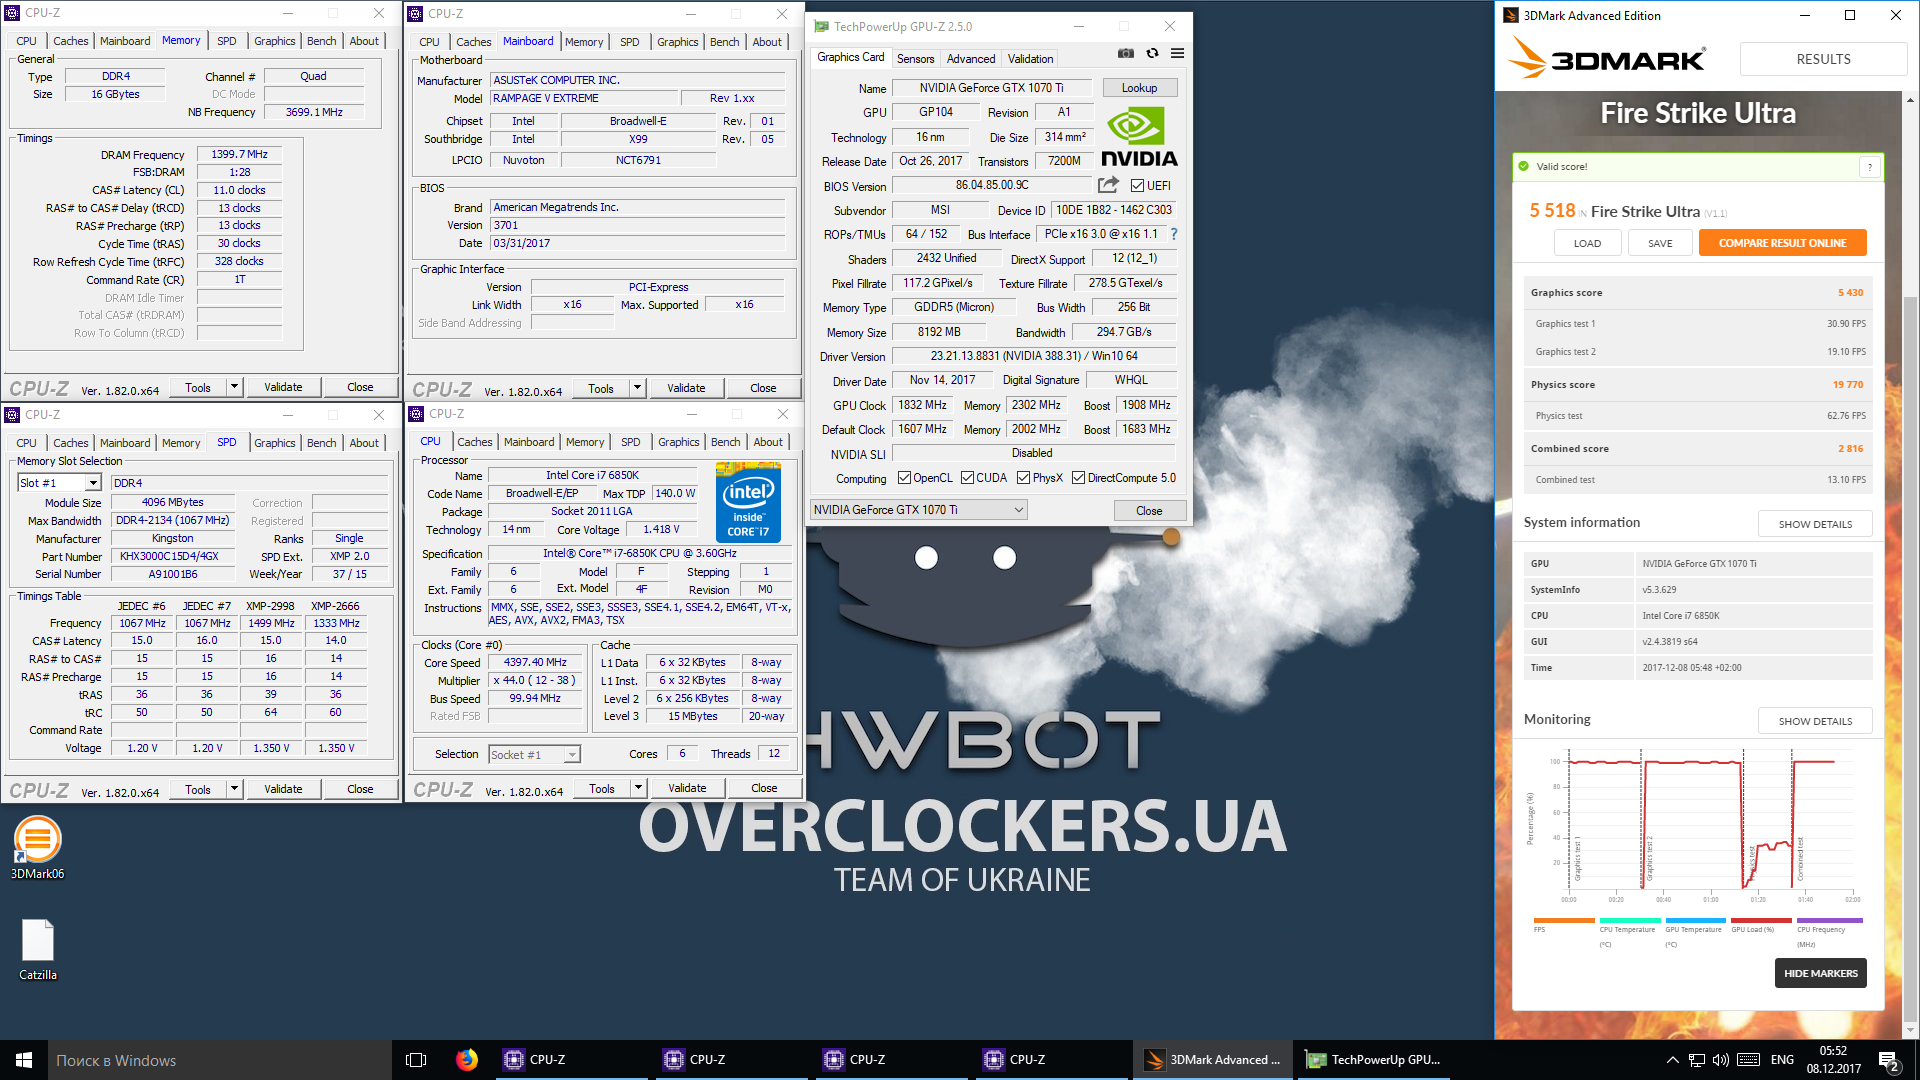
Task: Click Close button in GPU-Z window
Action: coord(1149,510)
